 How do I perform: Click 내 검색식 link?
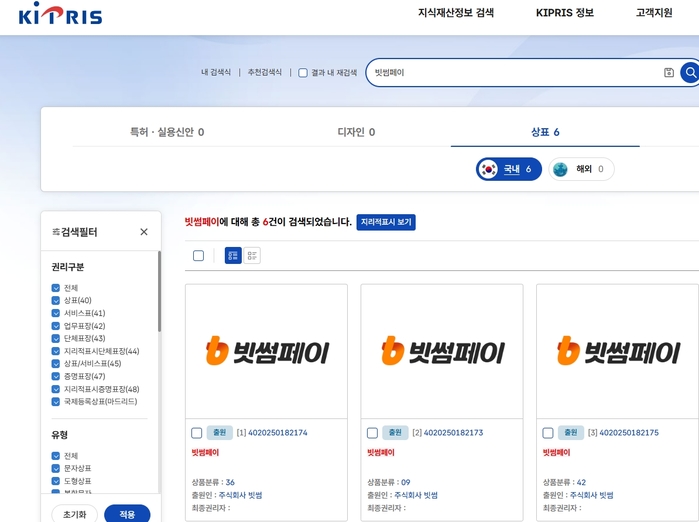[216, 72]
